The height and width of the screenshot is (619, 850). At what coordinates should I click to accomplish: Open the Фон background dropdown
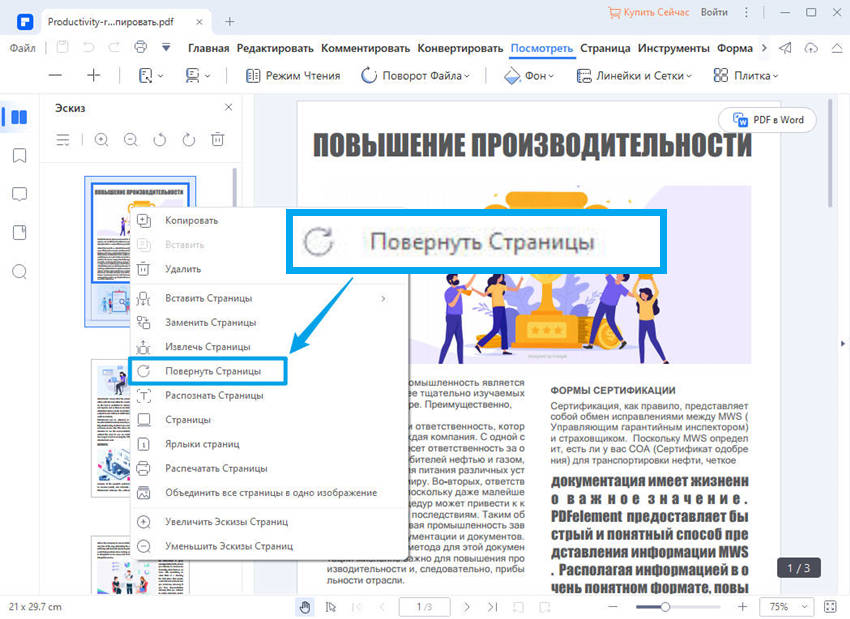(x=529, y=75)
